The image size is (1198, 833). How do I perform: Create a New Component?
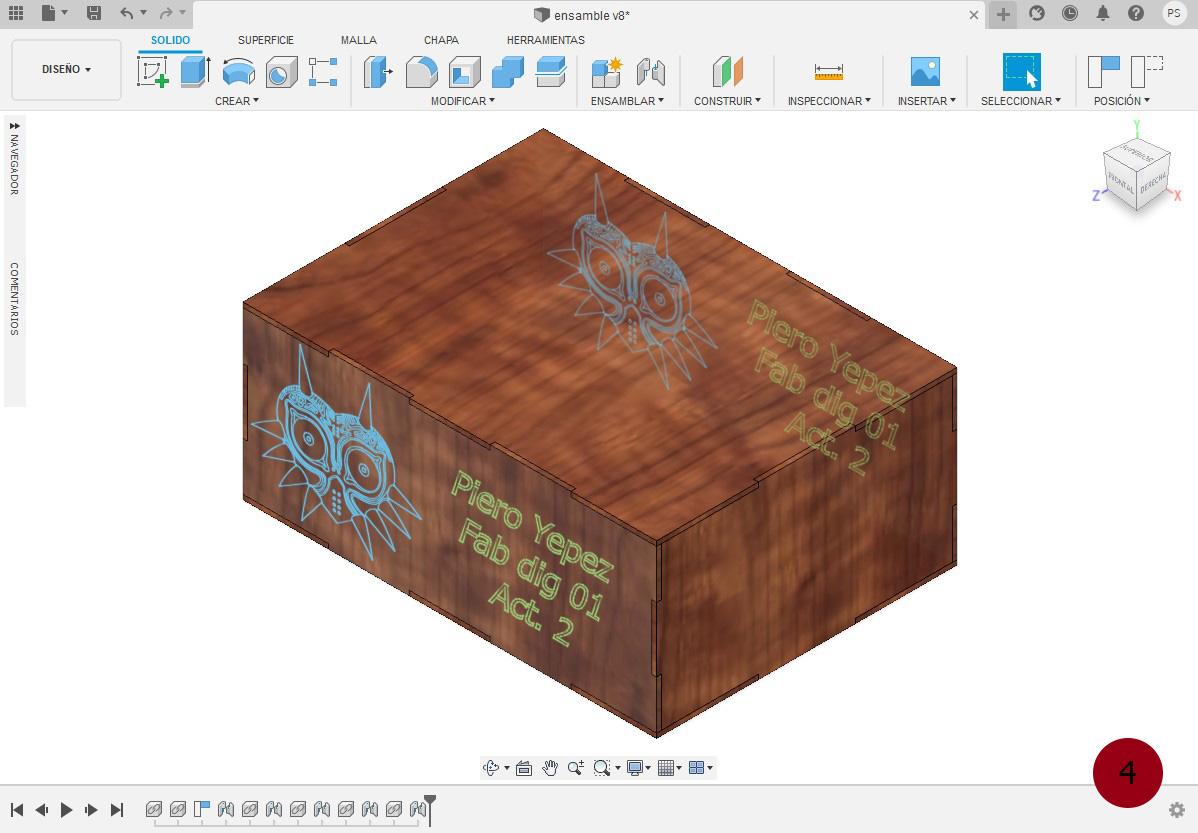click(x=607, y=72)
